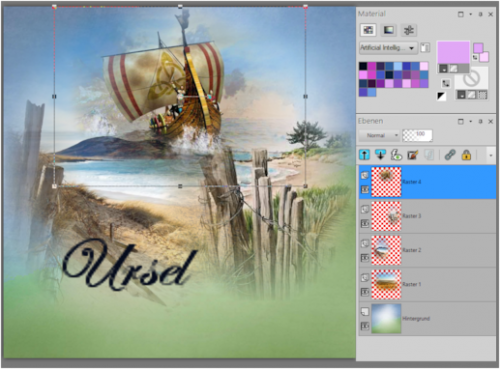
Task: Toggle visibility of Raster 2 layer
Action: 365,244
